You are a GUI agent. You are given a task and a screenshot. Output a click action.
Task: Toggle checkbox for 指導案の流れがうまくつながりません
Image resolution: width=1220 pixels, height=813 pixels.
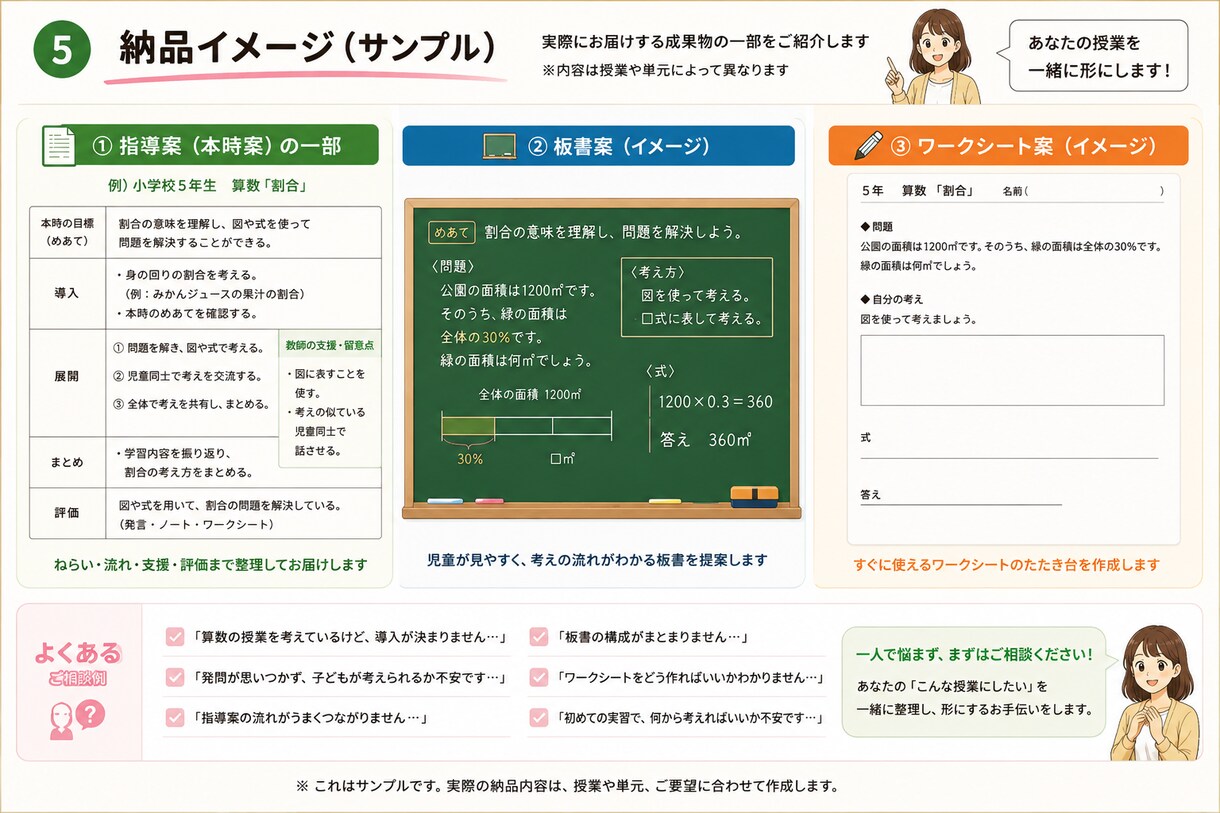coord(175,717)
